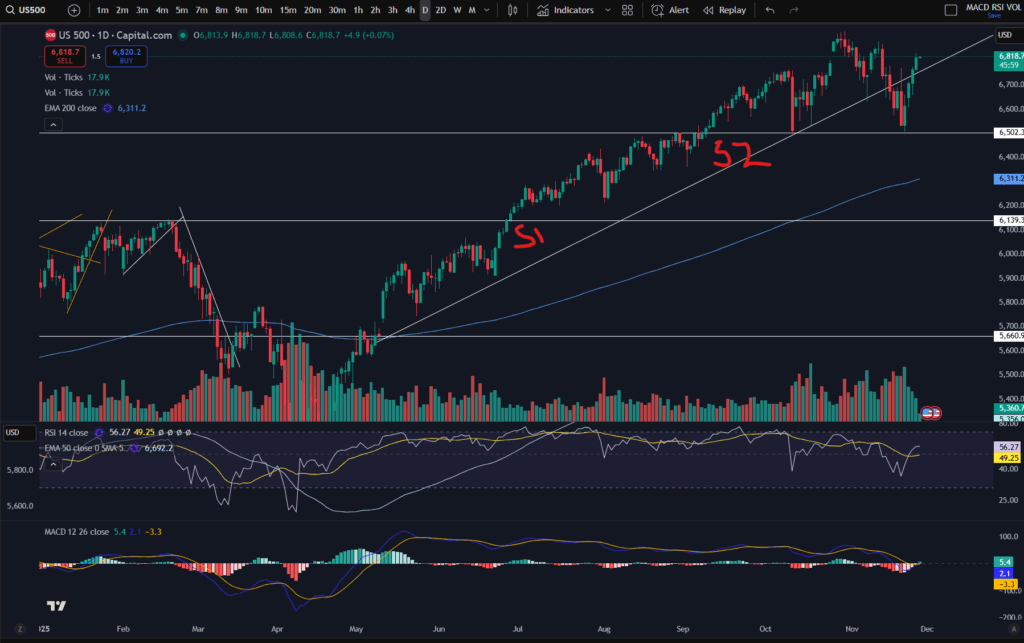Click the Nov time axis label

[x=852, y=629]
